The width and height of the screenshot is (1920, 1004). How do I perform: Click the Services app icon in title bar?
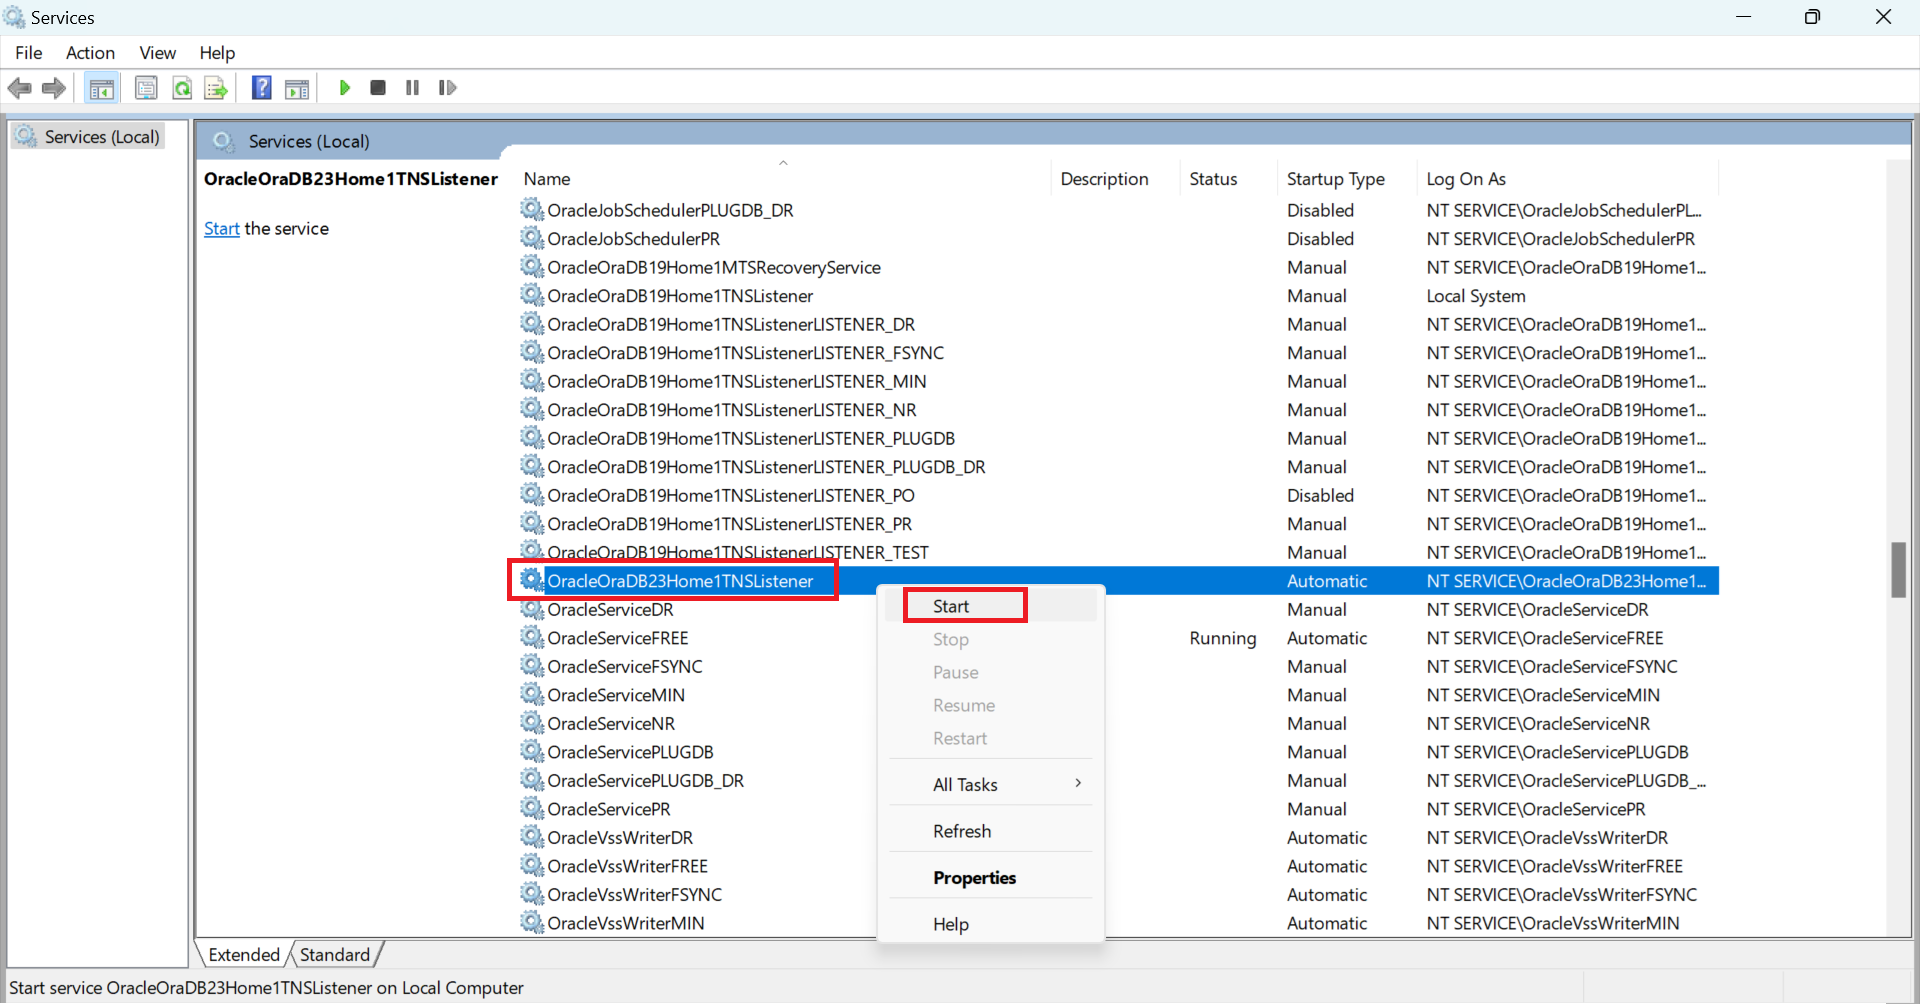(15, 17)
